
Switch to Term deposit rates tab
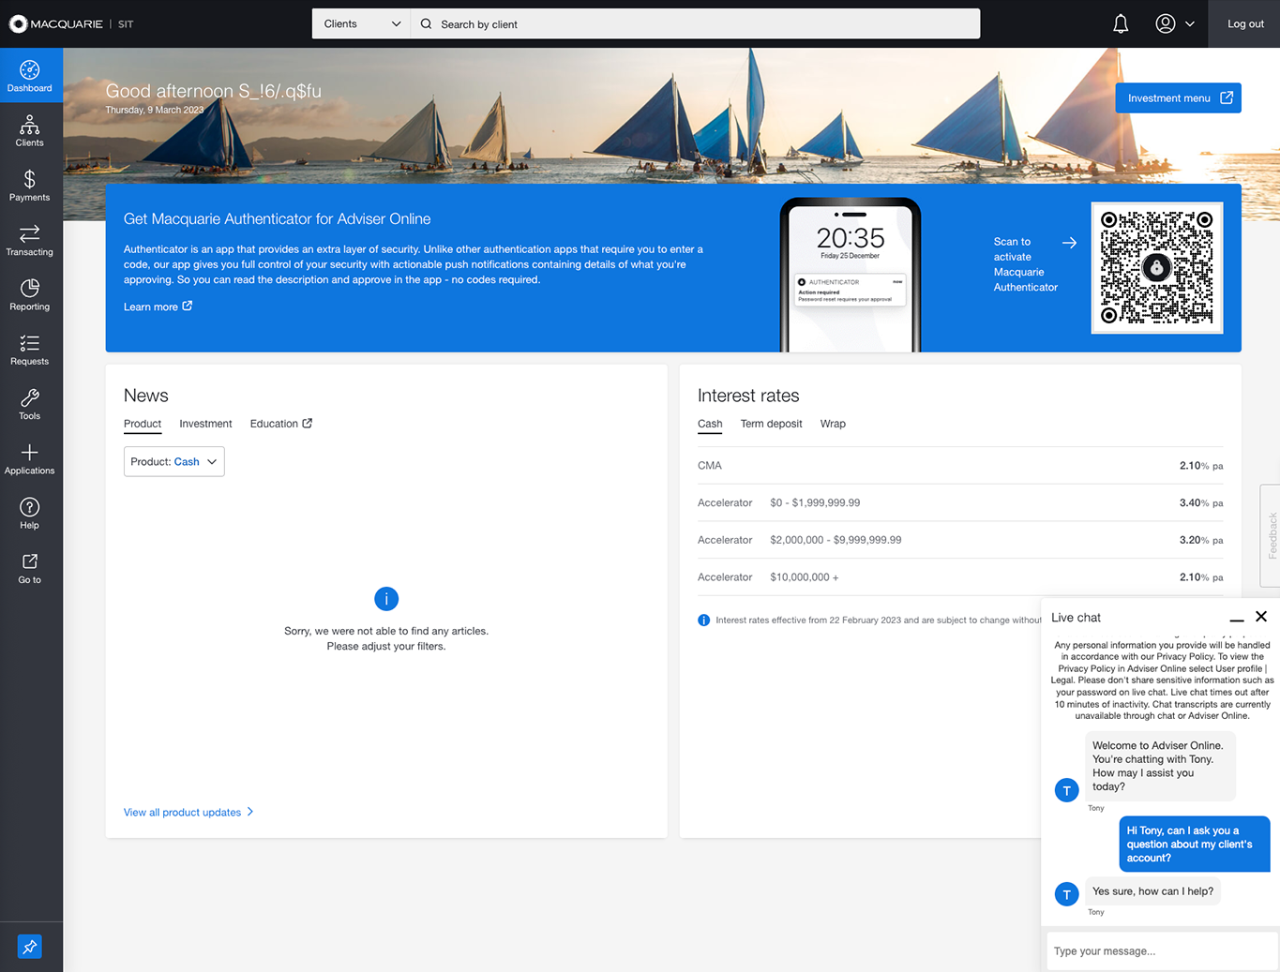tap(771, 424)
